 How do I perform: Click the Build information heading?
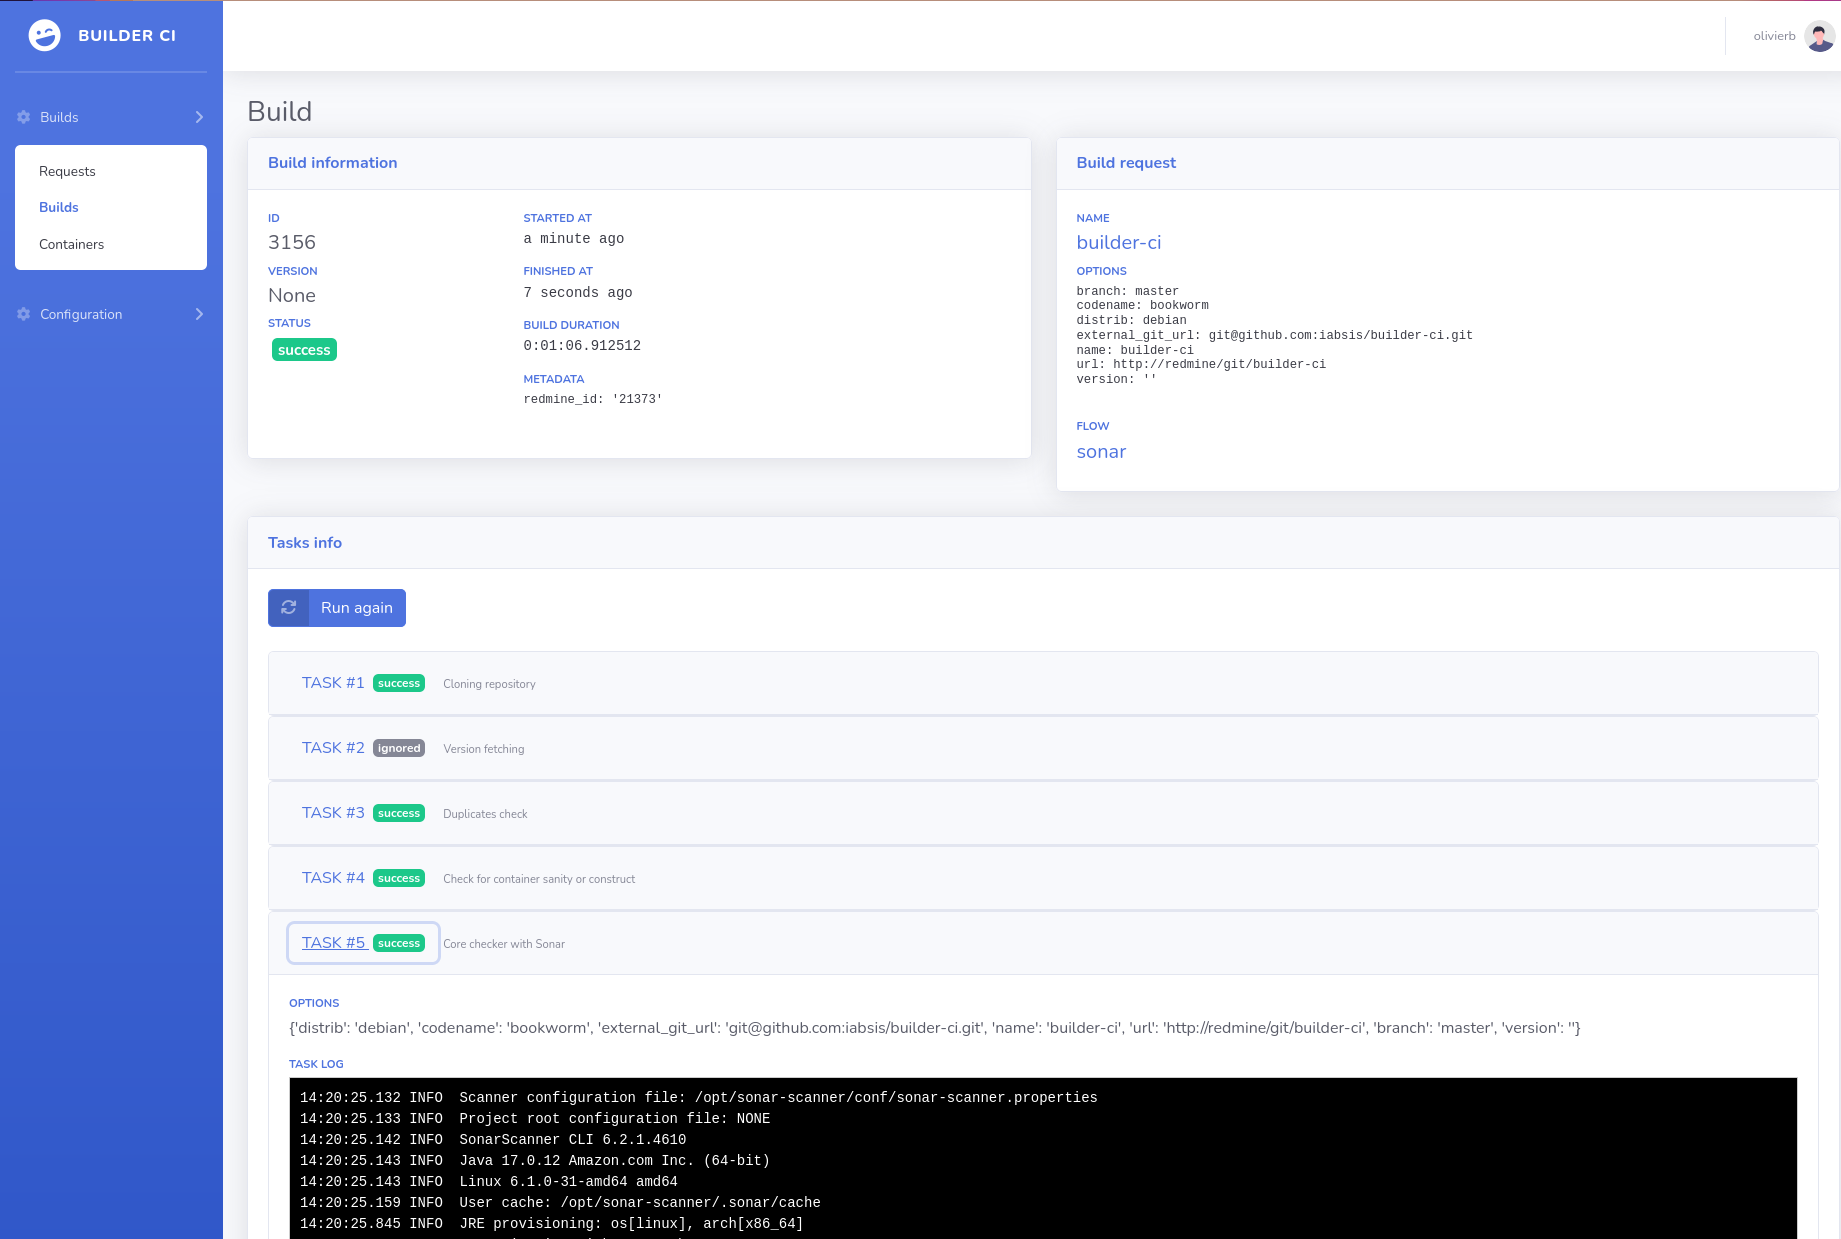click(x=332, y=163)
